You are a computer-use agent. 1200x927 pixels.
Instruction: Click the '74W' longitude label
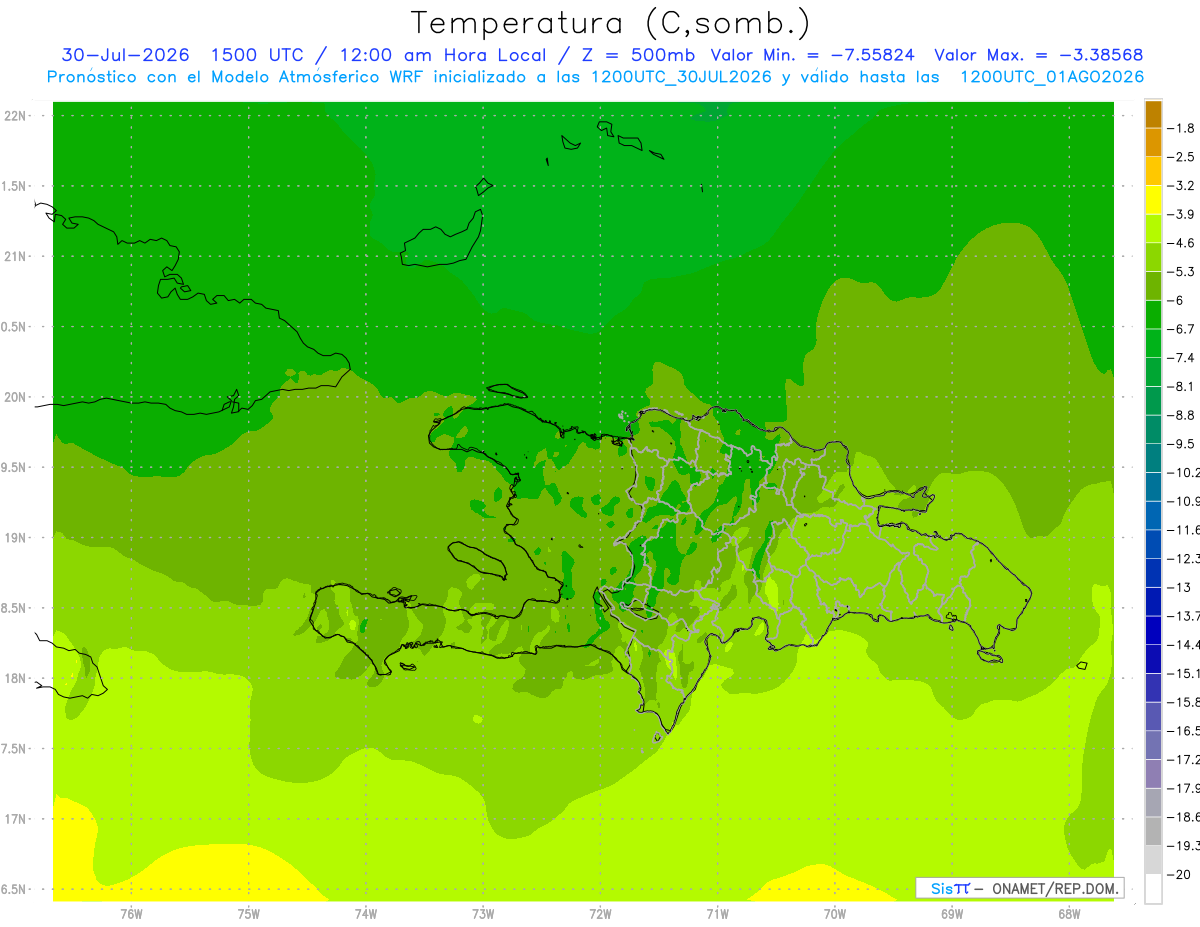(365, 913)
